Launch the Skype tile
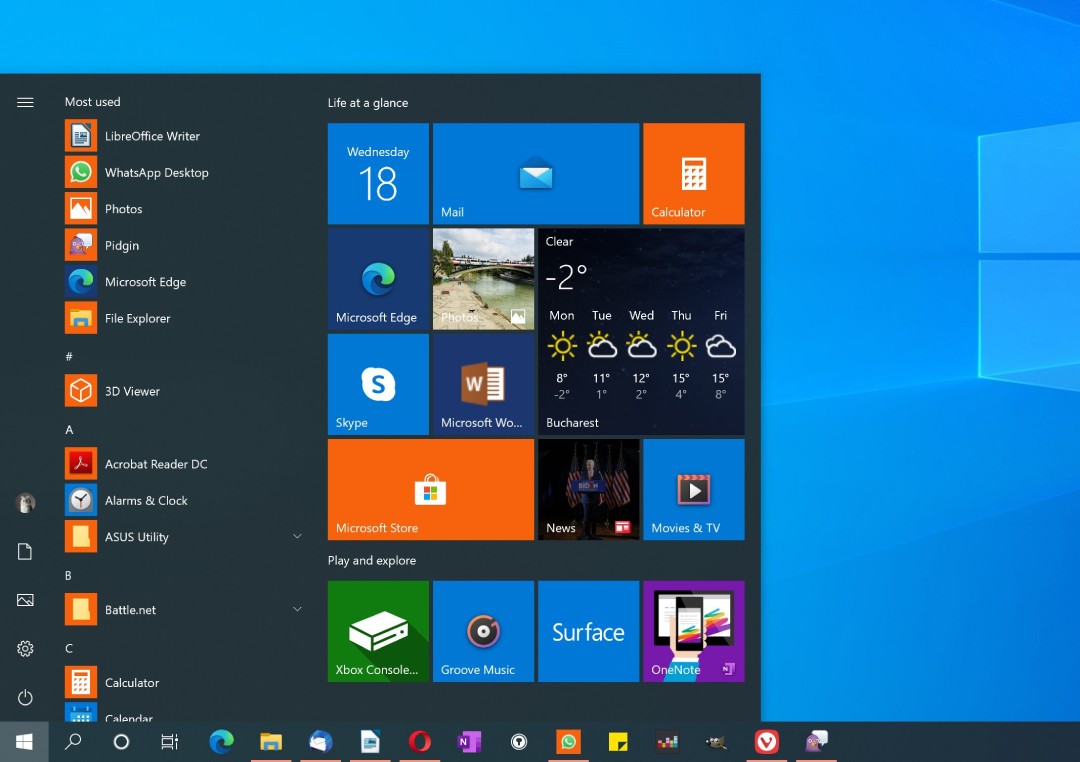 coord(378,384)
